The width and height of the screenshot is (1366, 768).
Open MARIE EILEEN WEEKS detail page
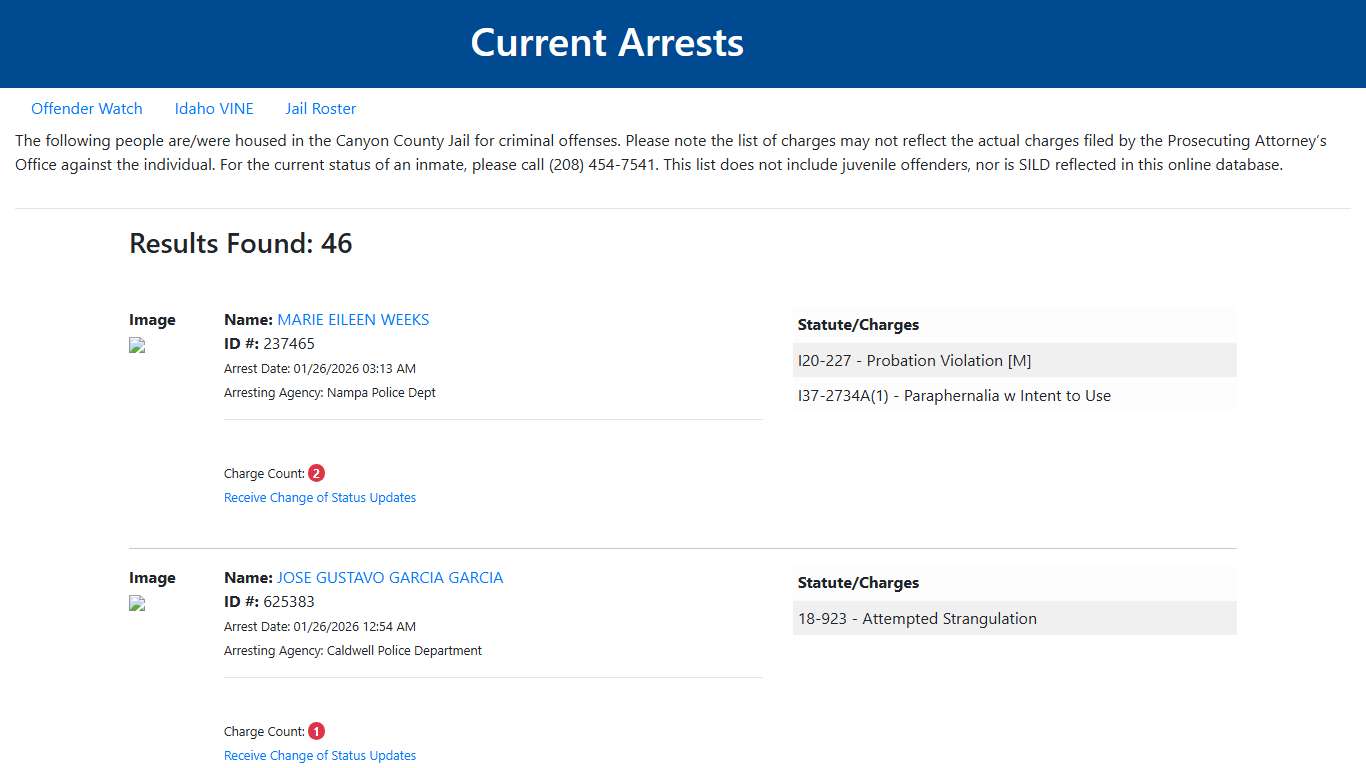(353, 319)
